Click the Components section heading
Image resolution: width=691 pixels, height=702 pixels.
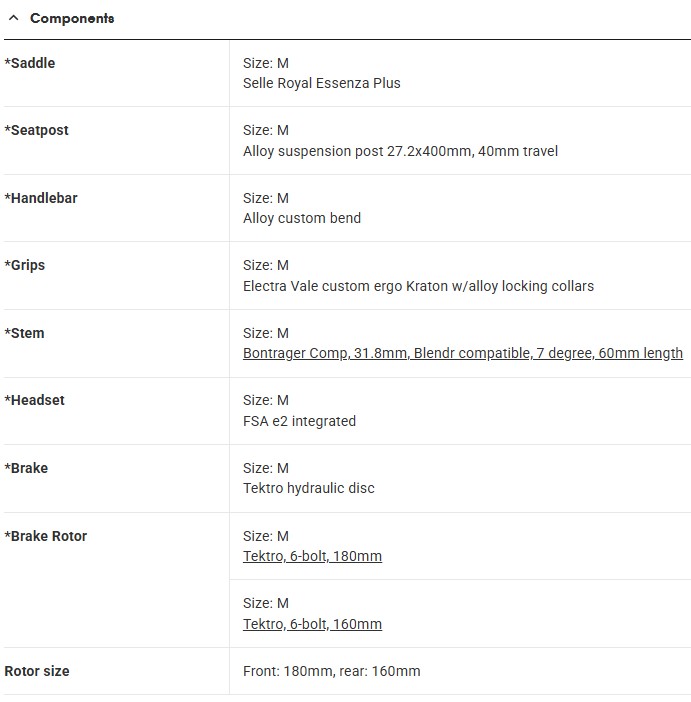(x=72, y=18)
